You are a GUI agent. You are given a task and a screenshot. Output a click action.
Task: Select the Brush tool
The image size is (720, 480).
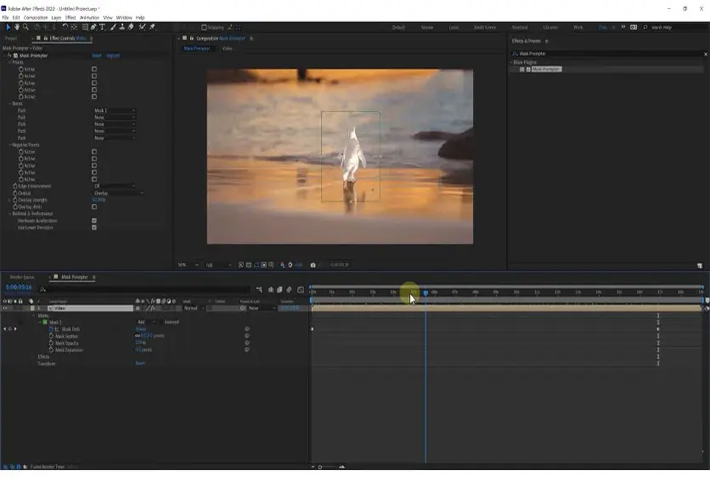click(x=113, y=27)
